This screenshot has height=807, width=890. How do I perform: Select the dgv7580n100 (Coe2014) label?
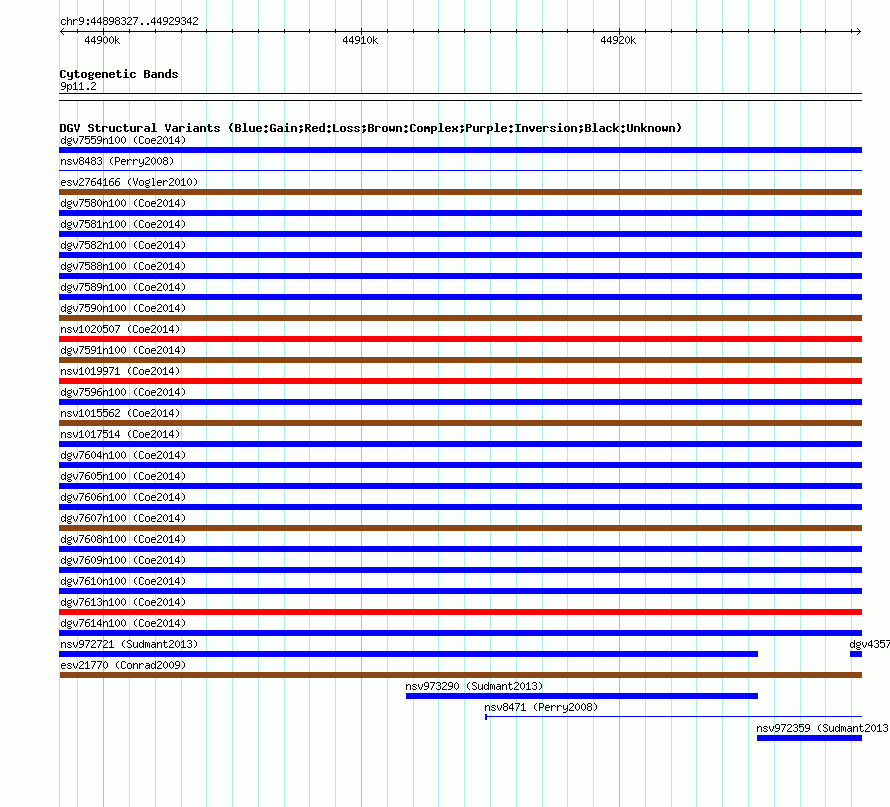pyautogui.click(x=123, y=203)
